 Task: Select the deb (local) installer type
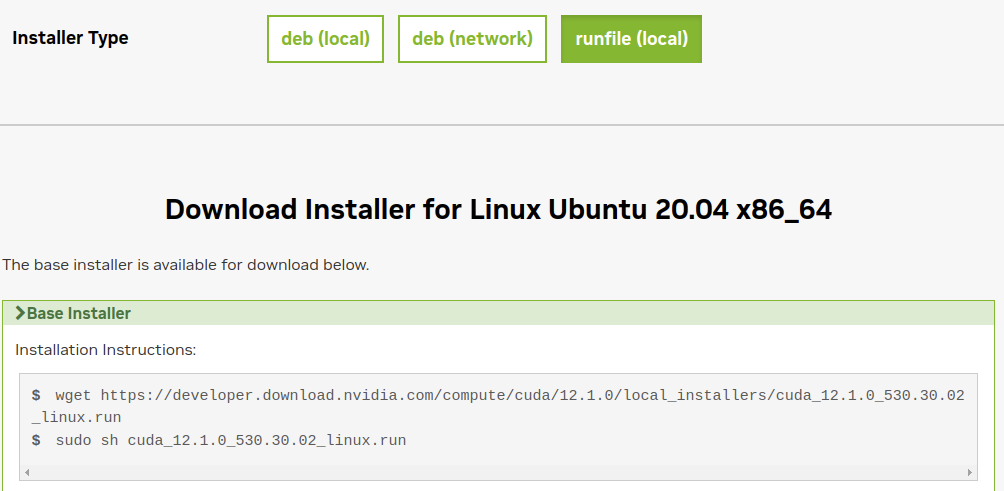click(x=325, y=39)
